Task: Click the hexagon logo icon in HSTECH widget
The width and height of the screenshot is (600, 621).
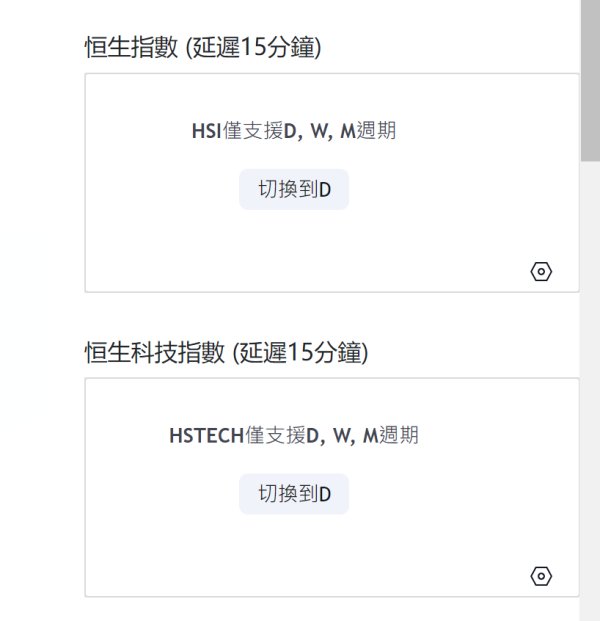Action: click(541, 576)
